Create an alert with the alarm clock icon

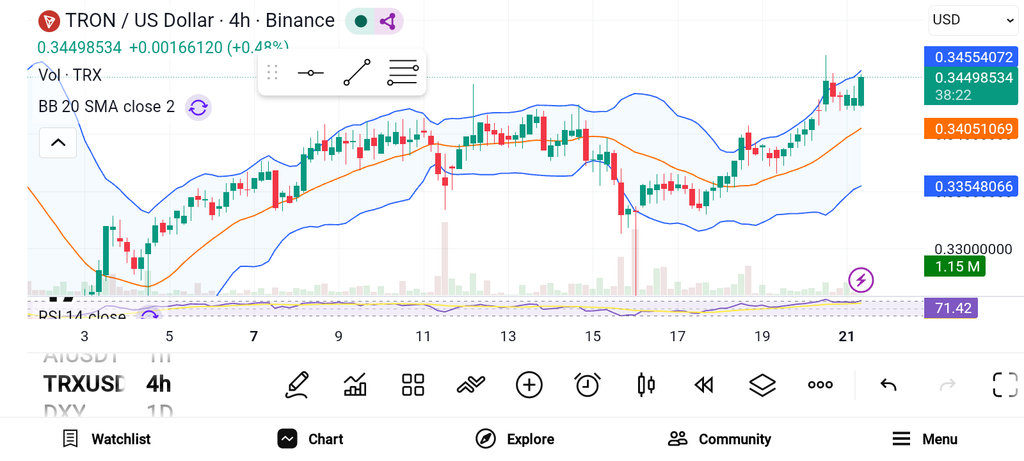(x=587, y=385)
